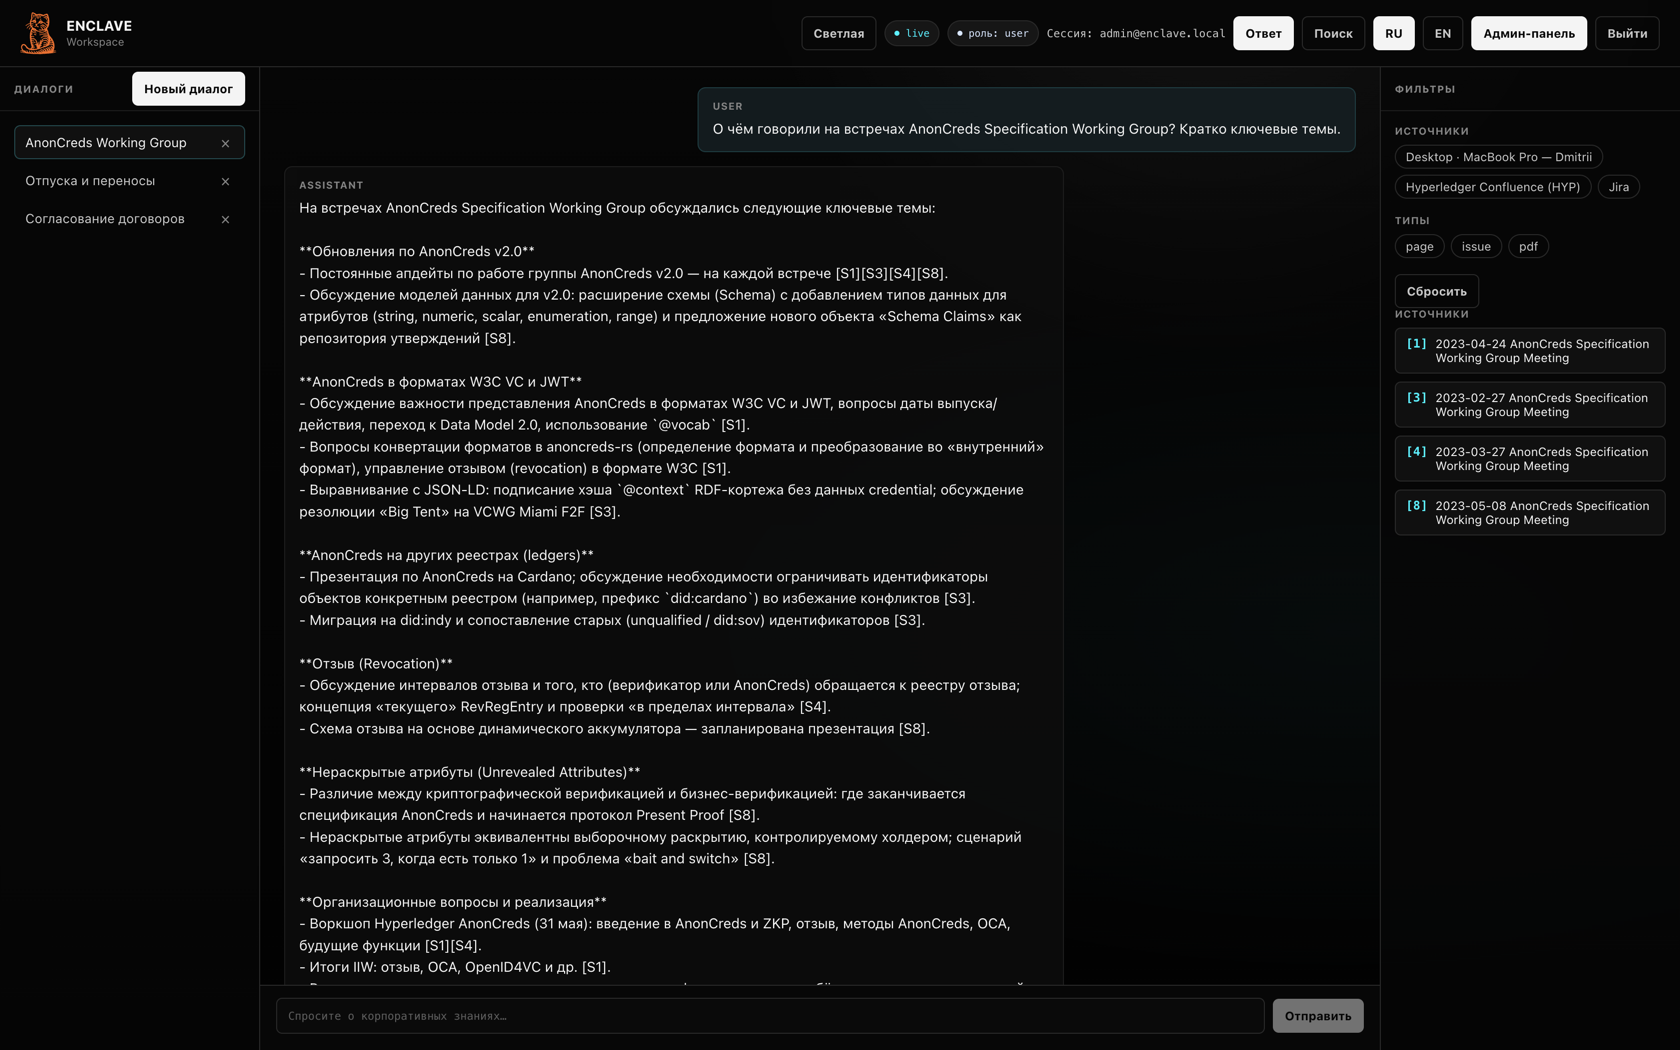Reset filters with Сбросить
The height and width of the screenshot is (1050, 1680).
click(1436, 291)
